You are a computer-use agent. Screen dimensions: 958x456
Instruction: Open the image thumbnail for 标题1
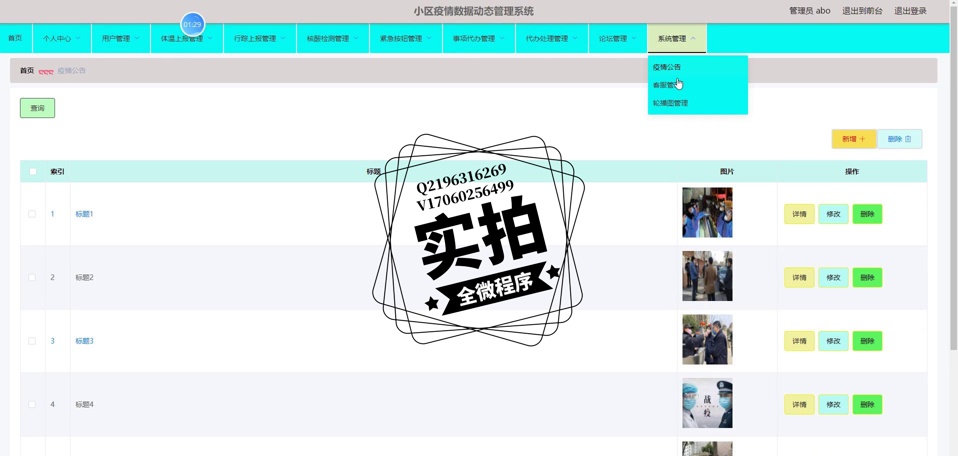click(x=706, y=213)
